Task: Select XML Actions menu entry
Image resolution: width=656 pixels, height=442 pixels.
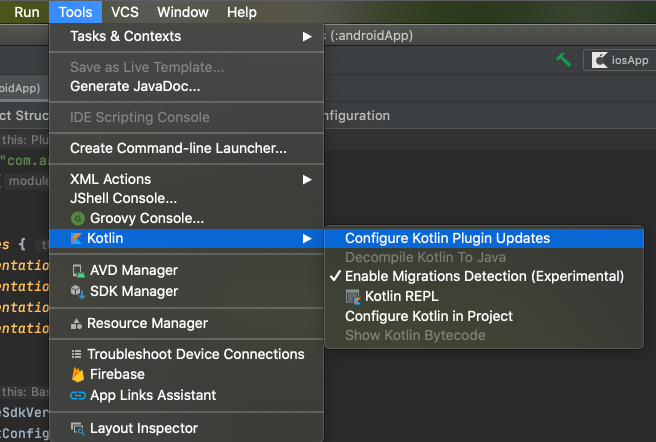Action: pyautogui.click(x=187, y=179)
